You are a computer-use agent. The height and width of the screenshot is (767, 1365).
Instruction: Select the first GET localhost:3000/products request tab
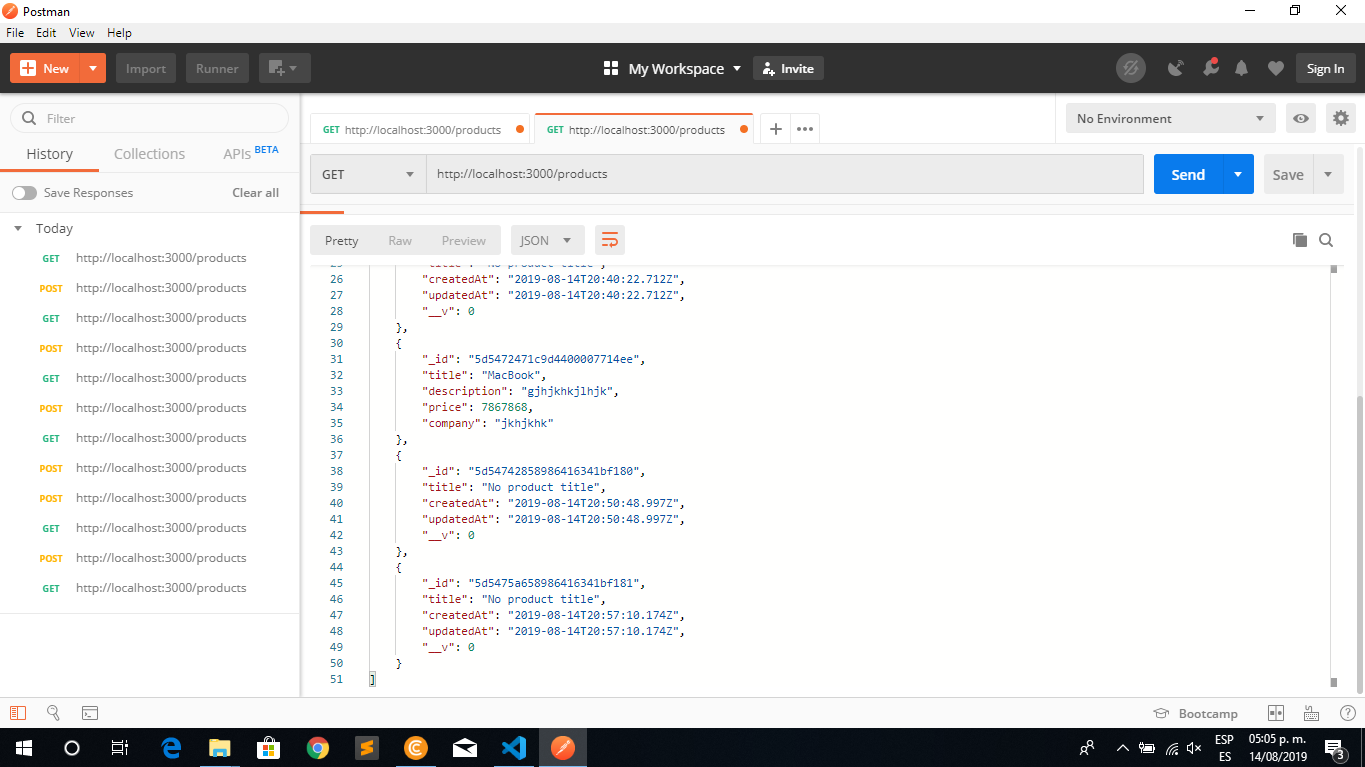click(423, 130)
